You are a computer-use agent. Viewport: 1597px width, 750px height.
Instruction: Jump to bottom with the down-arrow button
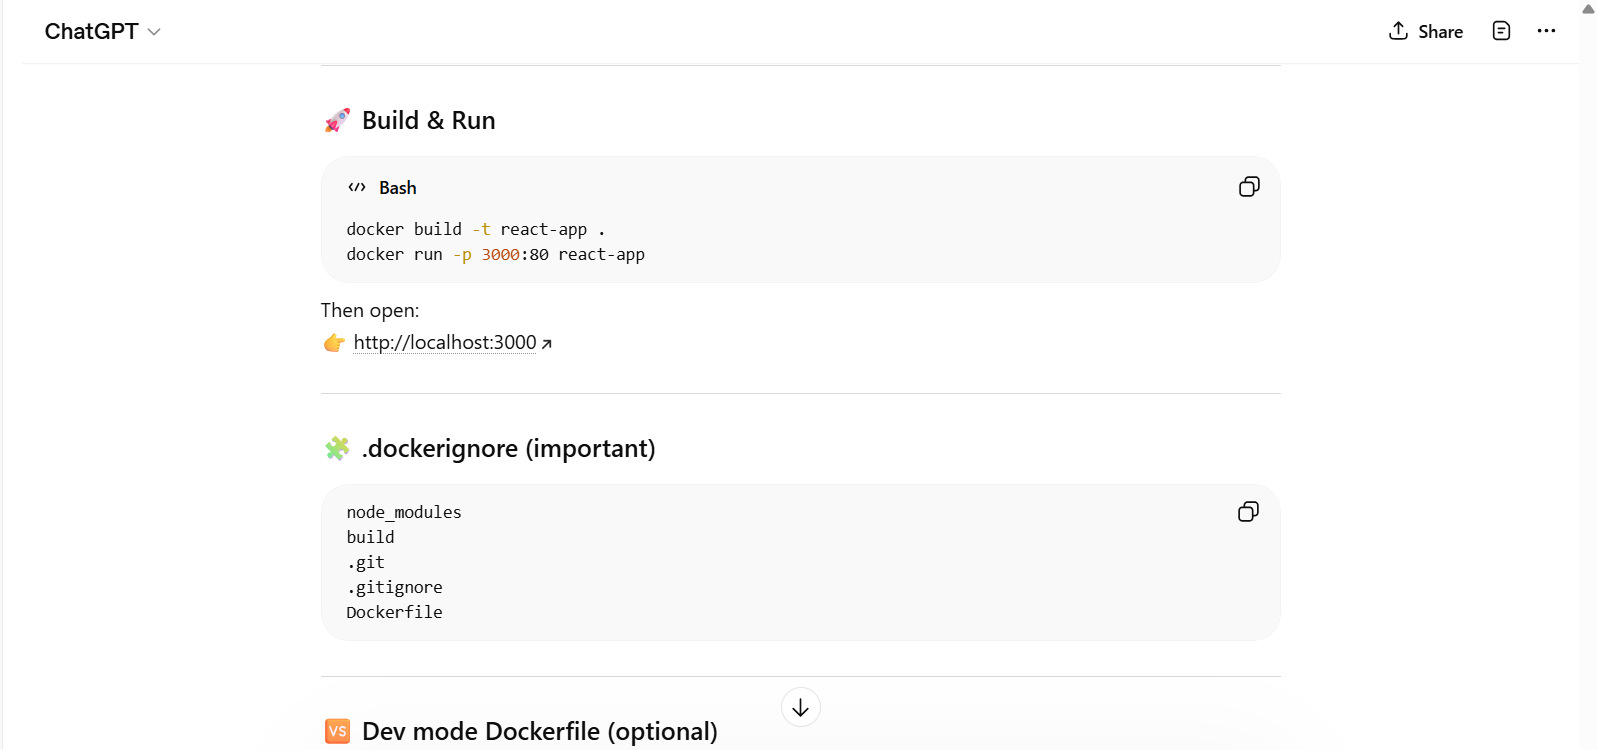(800, 708)
